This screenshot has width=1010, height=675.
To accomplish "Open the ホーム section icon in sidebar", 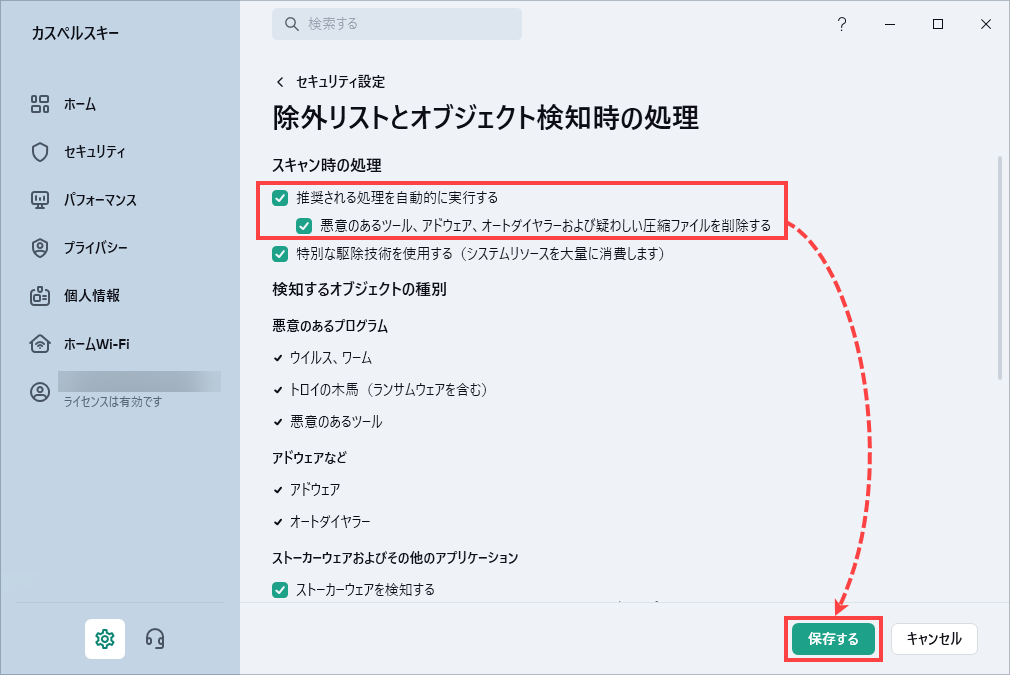I will point(40,103).
